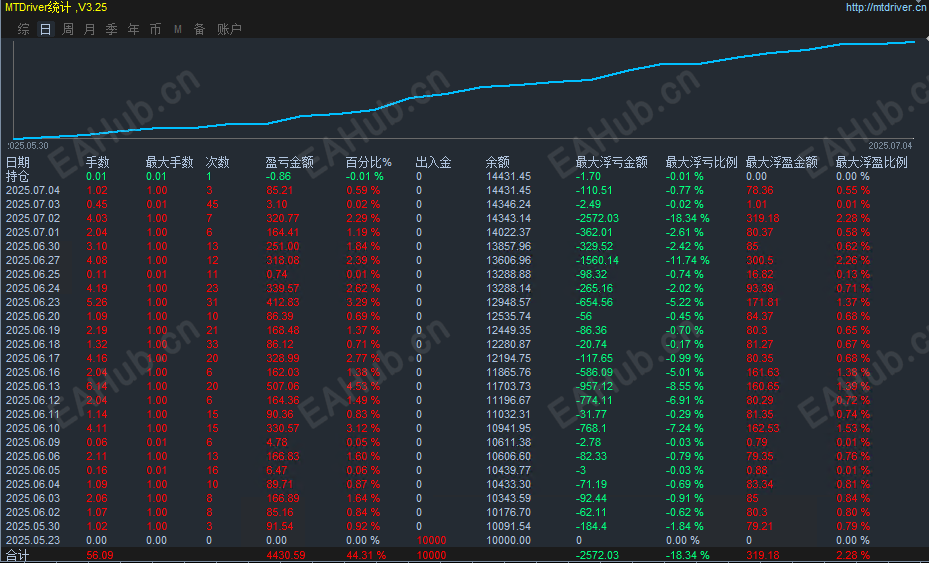Click the 最大浮盈比例 column header
Viewport: 929px width, 563px height.
(872, 162)
